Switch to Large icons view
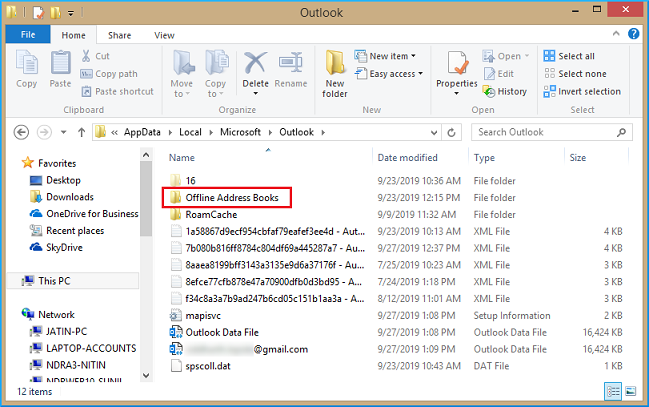 pyautogui.click(x=630, y=391)
